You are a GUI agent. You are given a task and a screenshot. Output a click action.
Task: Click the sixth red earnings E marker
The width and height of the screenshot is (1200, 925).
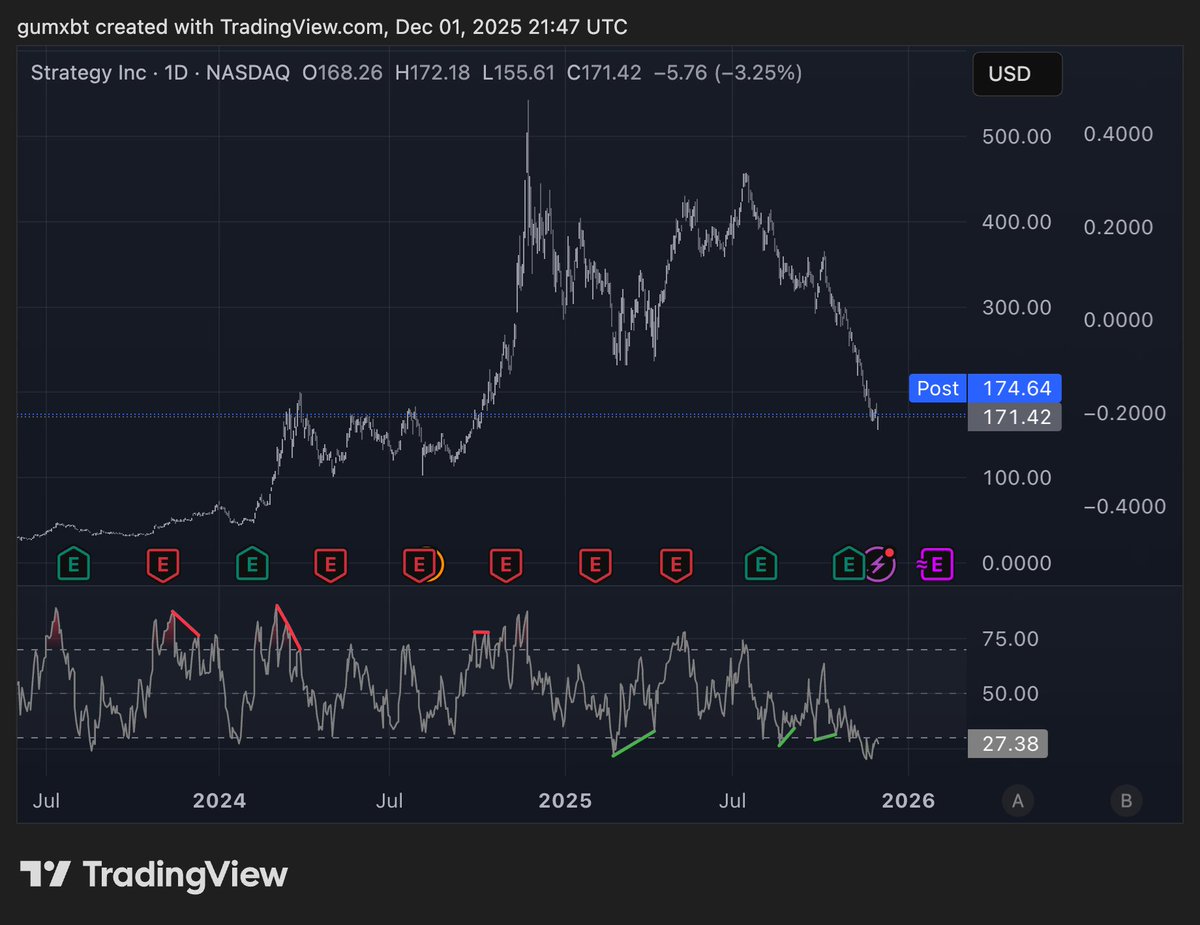pyautogui.click(x=677, y=564)
